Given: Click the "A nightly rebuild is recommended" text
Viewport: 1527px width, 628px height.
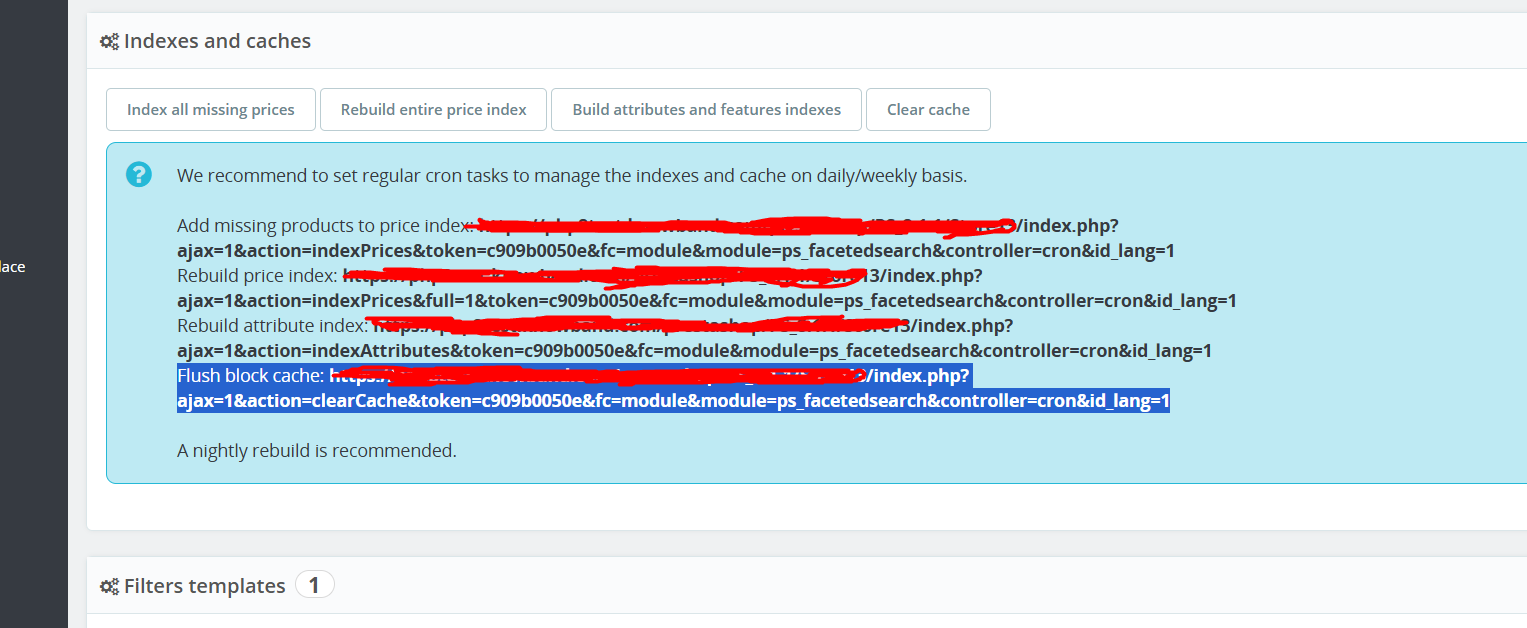Looking at the screenshot, I should (x=317, y=451).
